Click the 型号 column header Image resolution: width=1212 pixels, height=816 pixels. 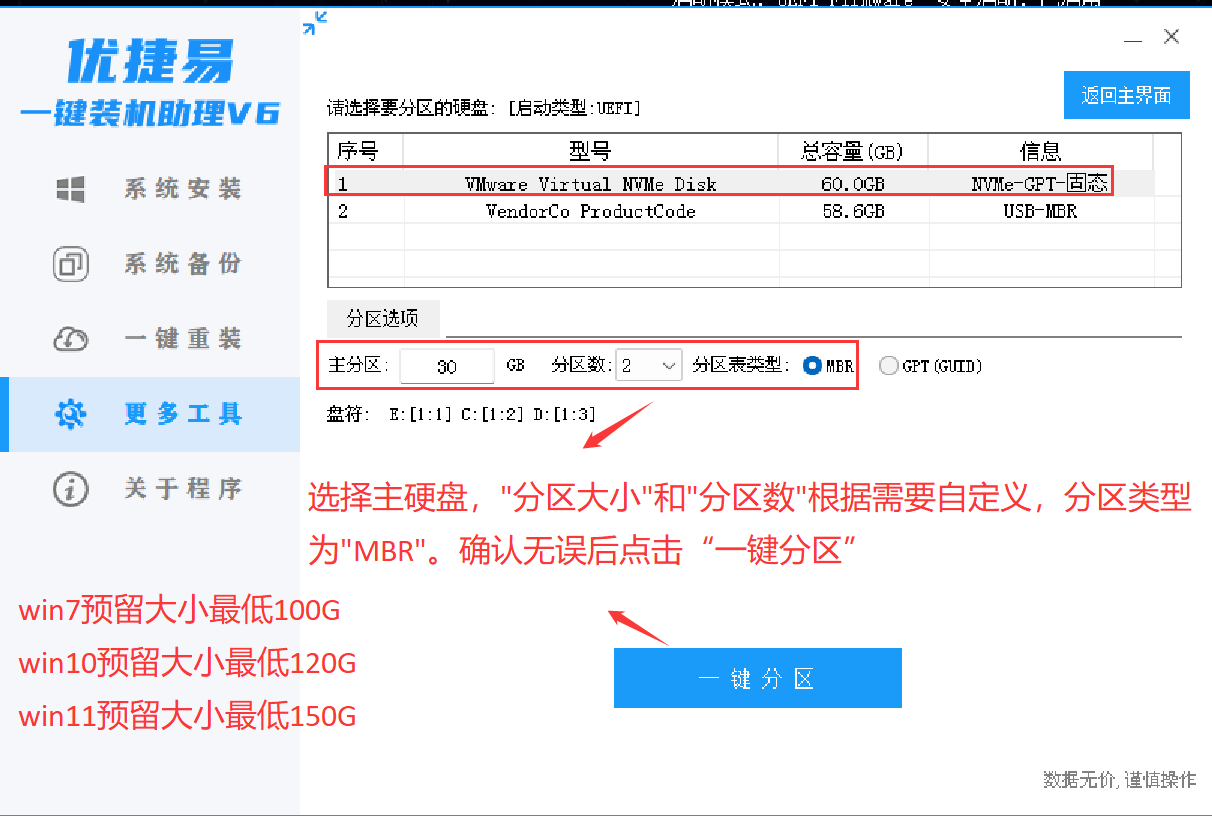(590, 151)
